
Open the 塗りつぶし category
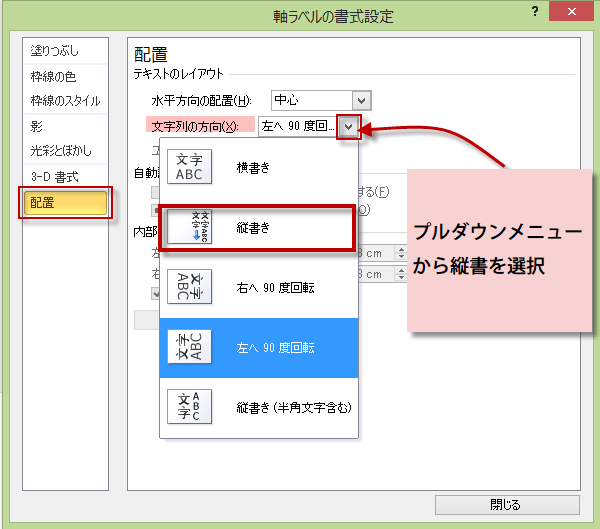pyautogui.click(x=54, y=51)
